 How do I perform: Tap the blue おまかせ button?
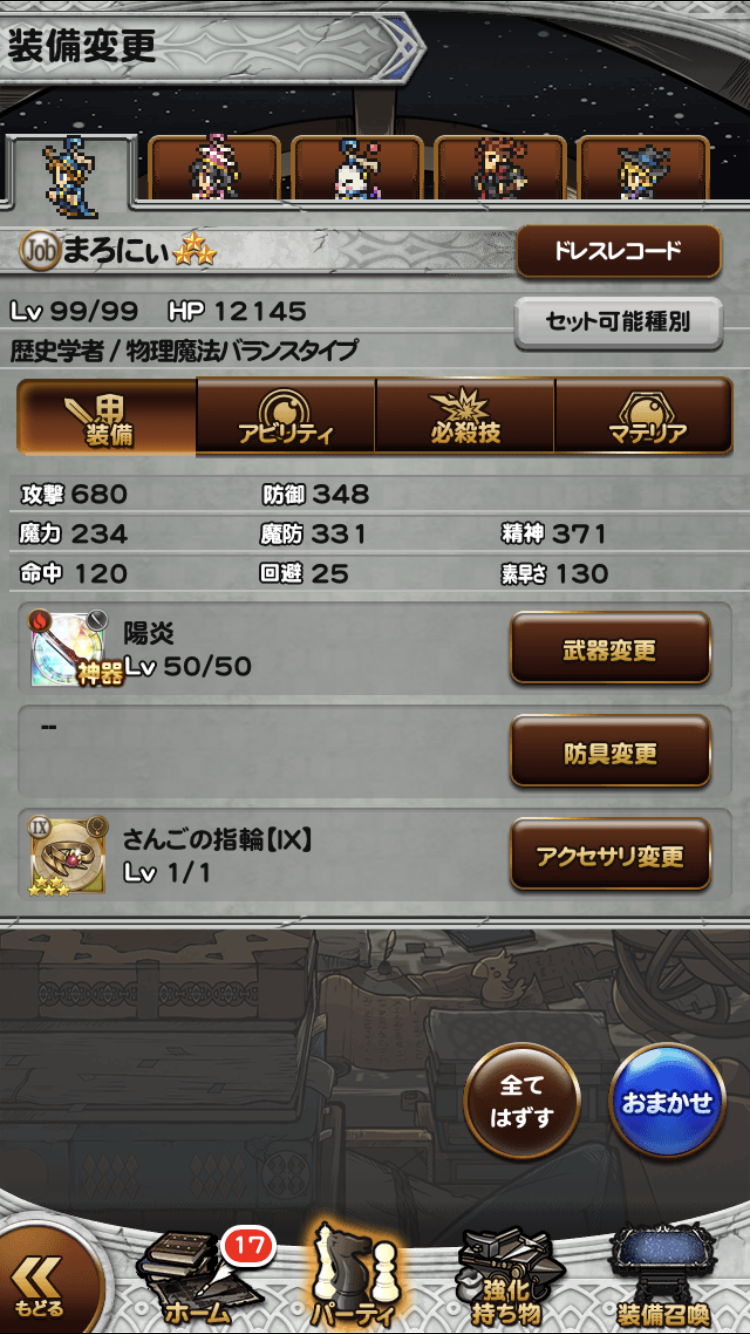[667, 1101]
